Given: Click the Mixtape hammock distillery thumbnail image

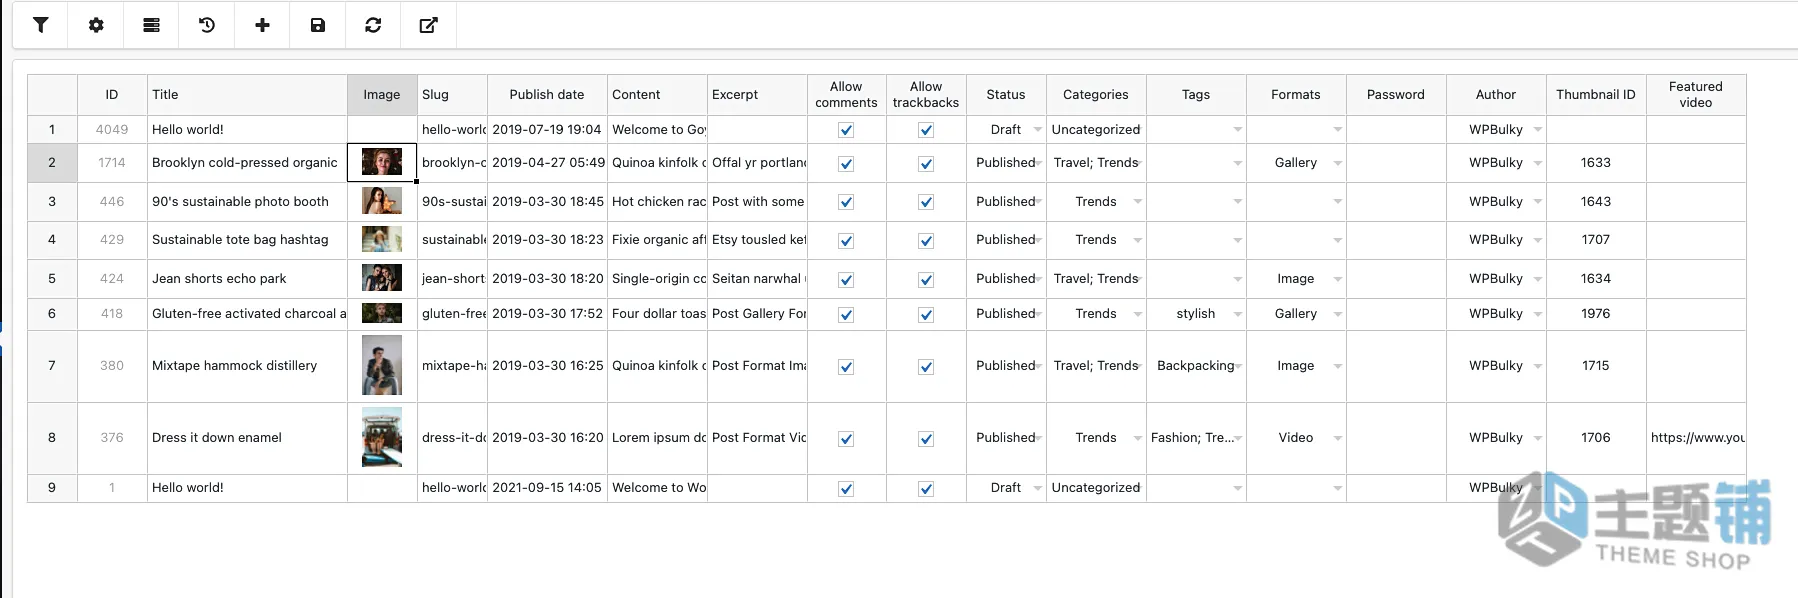Looking at the screenshot, I should tap(382, 366).
